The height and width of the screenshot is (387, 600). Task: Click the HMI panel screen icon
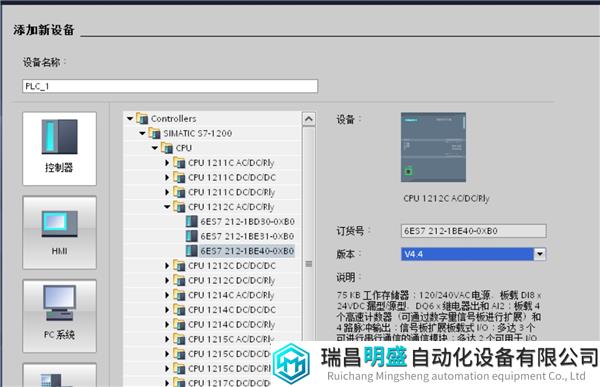pos(59,224)
